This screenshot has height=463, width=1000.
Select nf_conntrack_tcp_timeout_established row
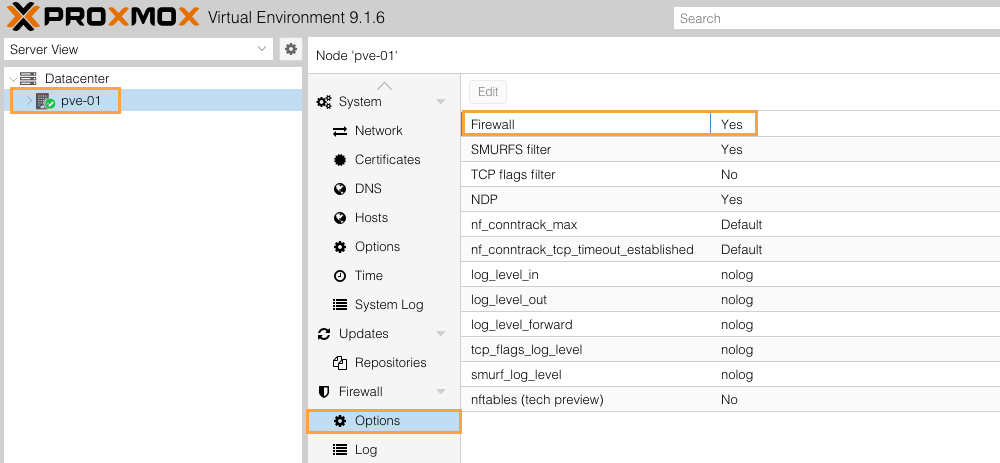730,249
